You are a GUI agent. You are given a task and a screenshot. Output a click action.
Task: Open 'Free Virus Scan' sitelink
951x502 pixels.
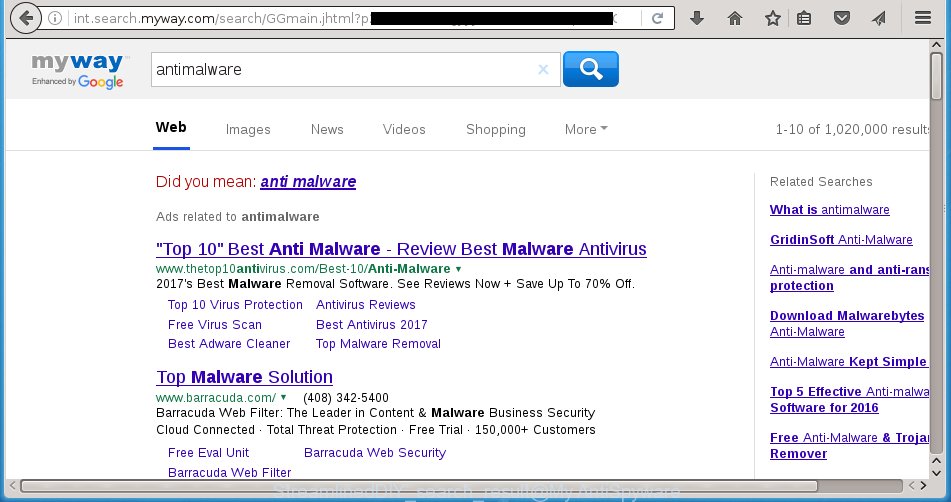(215, 324)
